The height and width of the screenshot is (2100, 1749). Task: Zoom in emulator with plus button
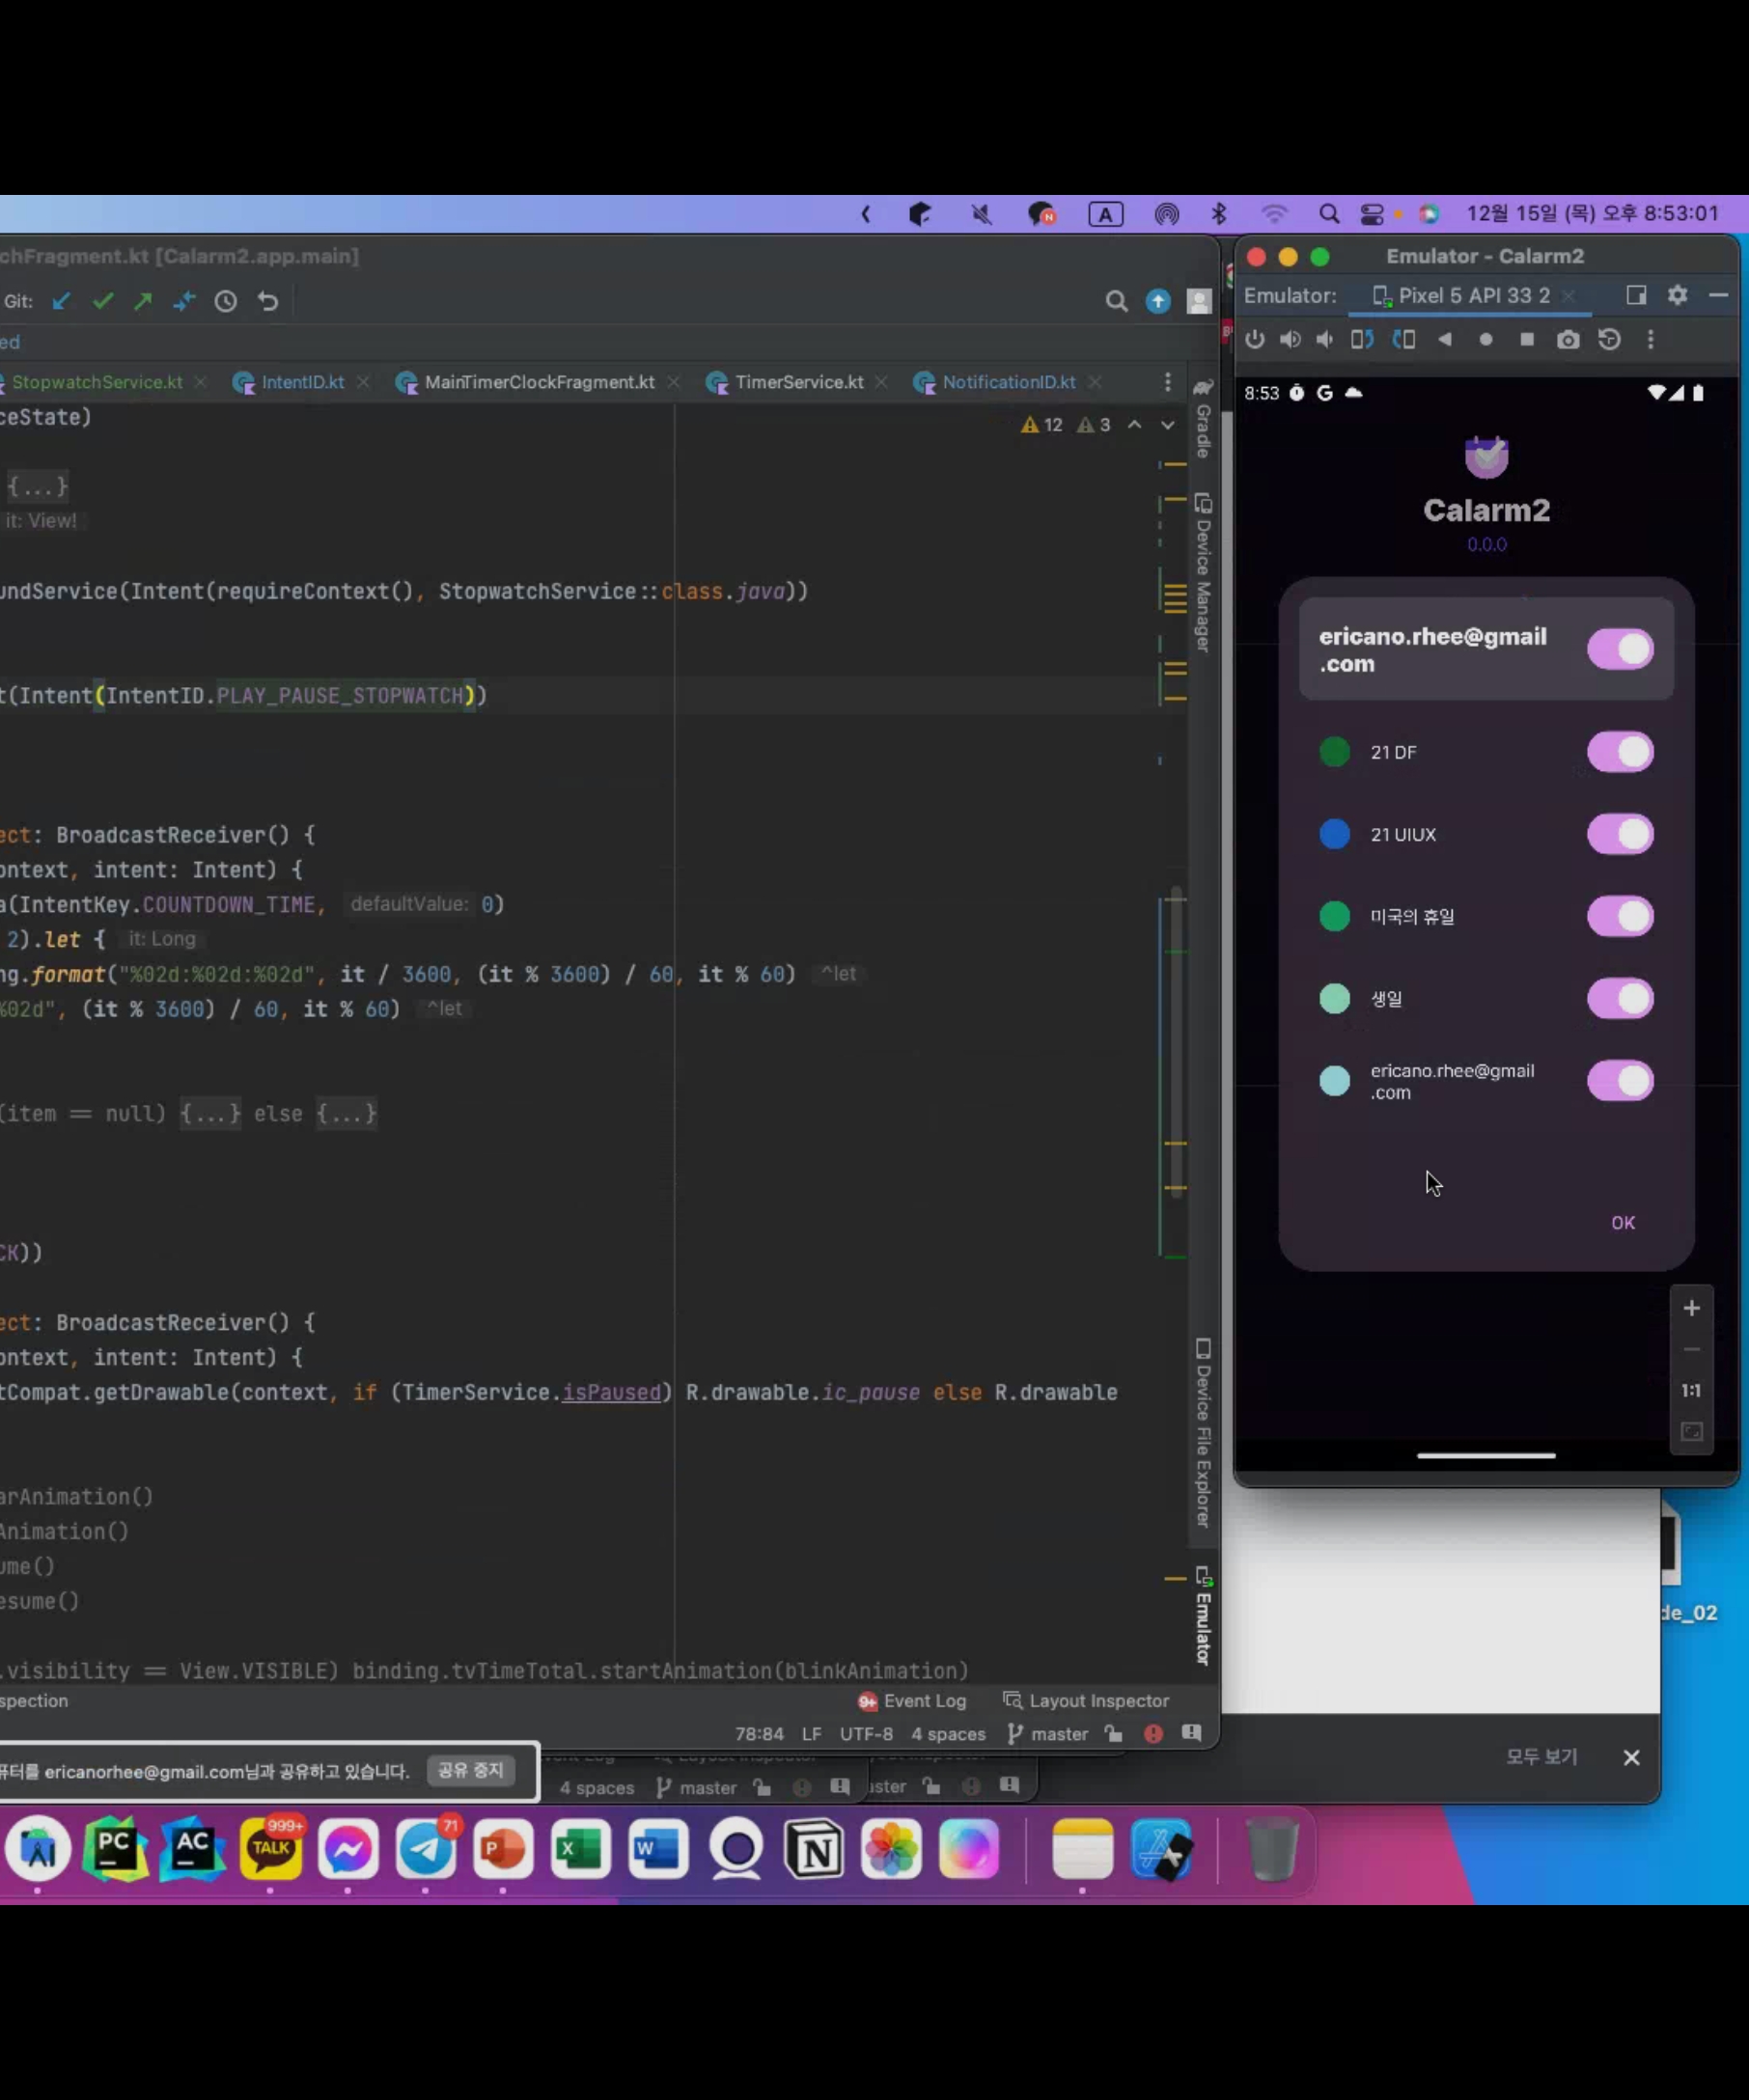(x=1692, y=1308)
